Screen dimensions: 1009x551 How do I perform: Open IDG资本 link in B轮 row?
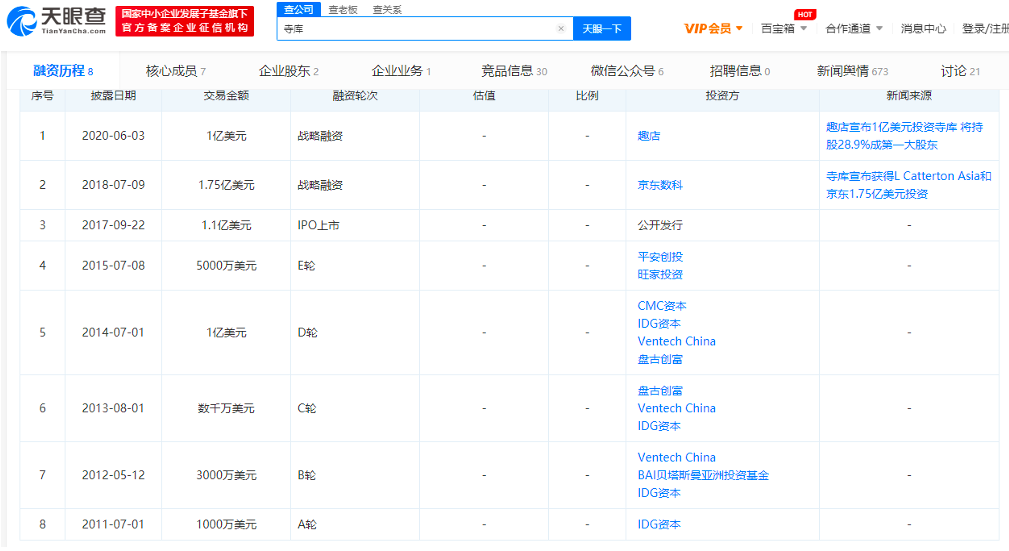coord(659,492)
